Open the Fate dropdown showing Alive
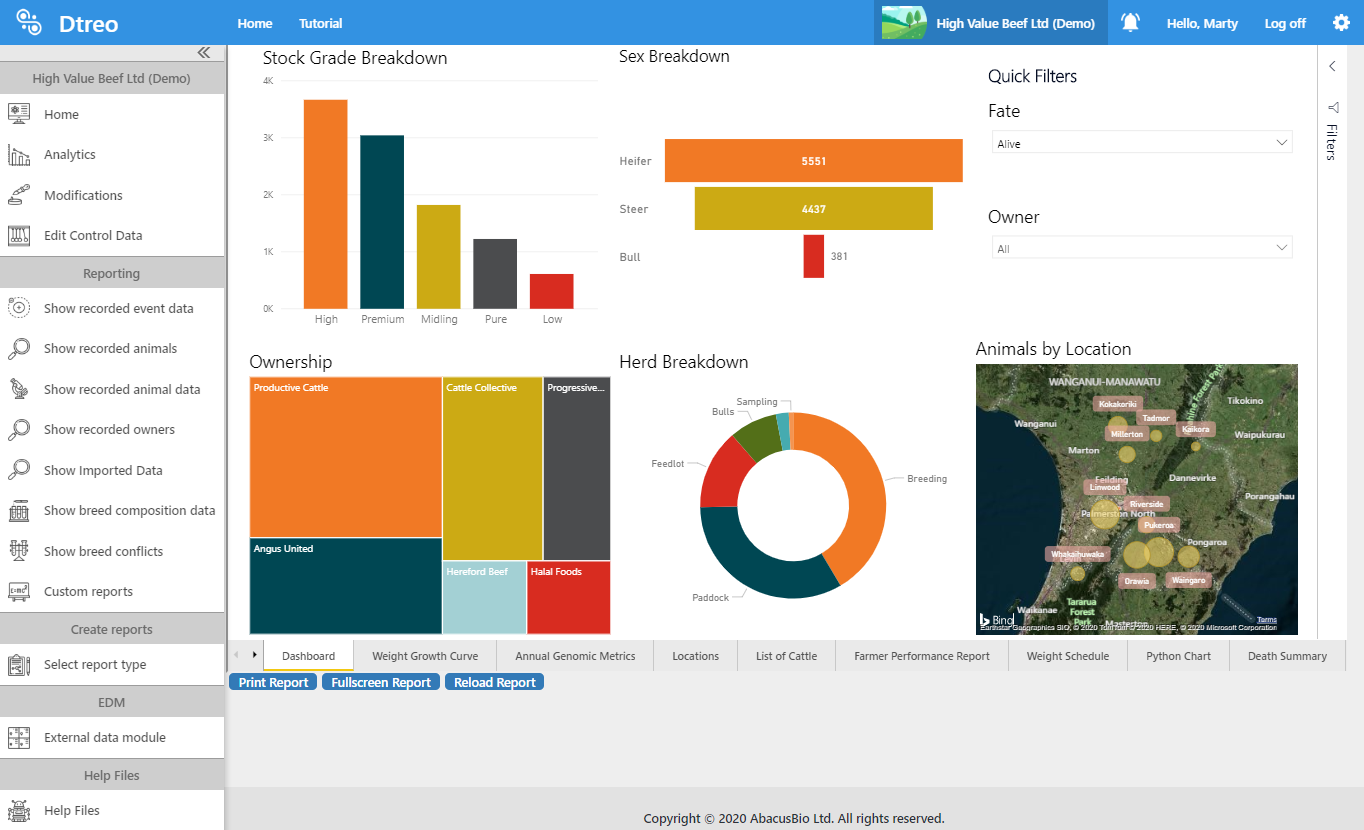 click(x=1141, y=143)
